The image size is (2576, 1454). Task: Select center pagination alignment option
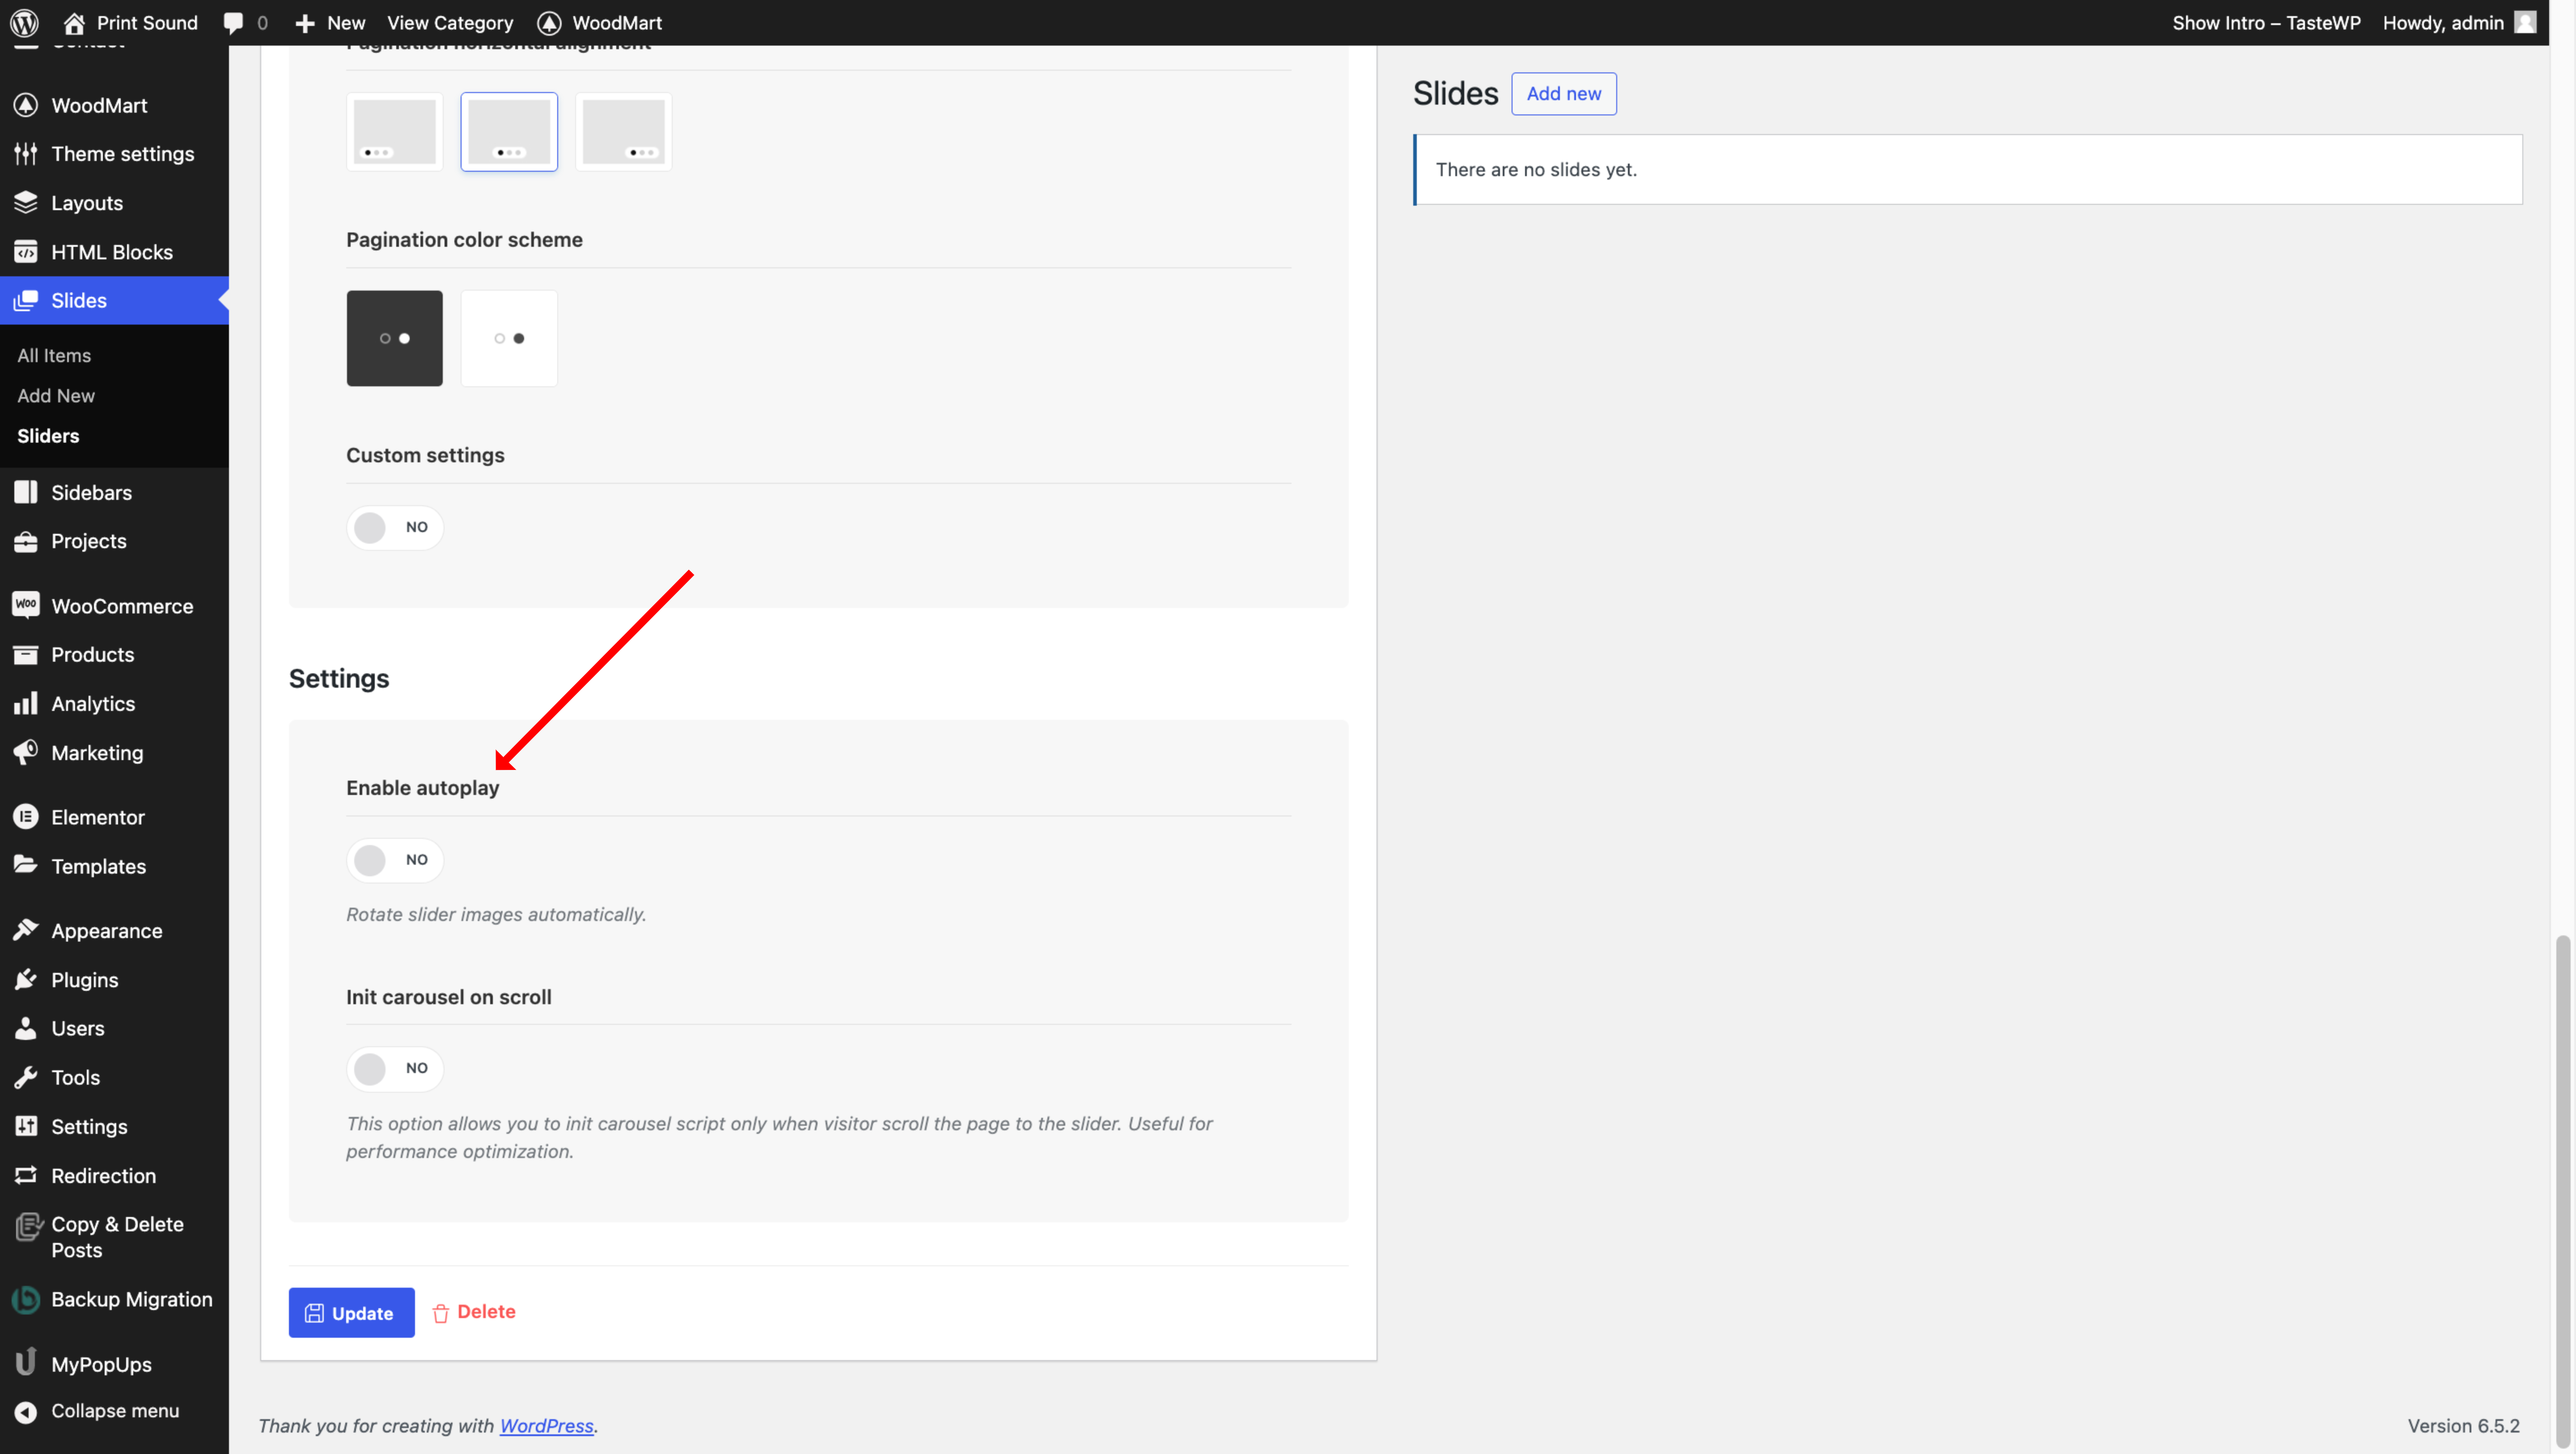coord(509,132)
